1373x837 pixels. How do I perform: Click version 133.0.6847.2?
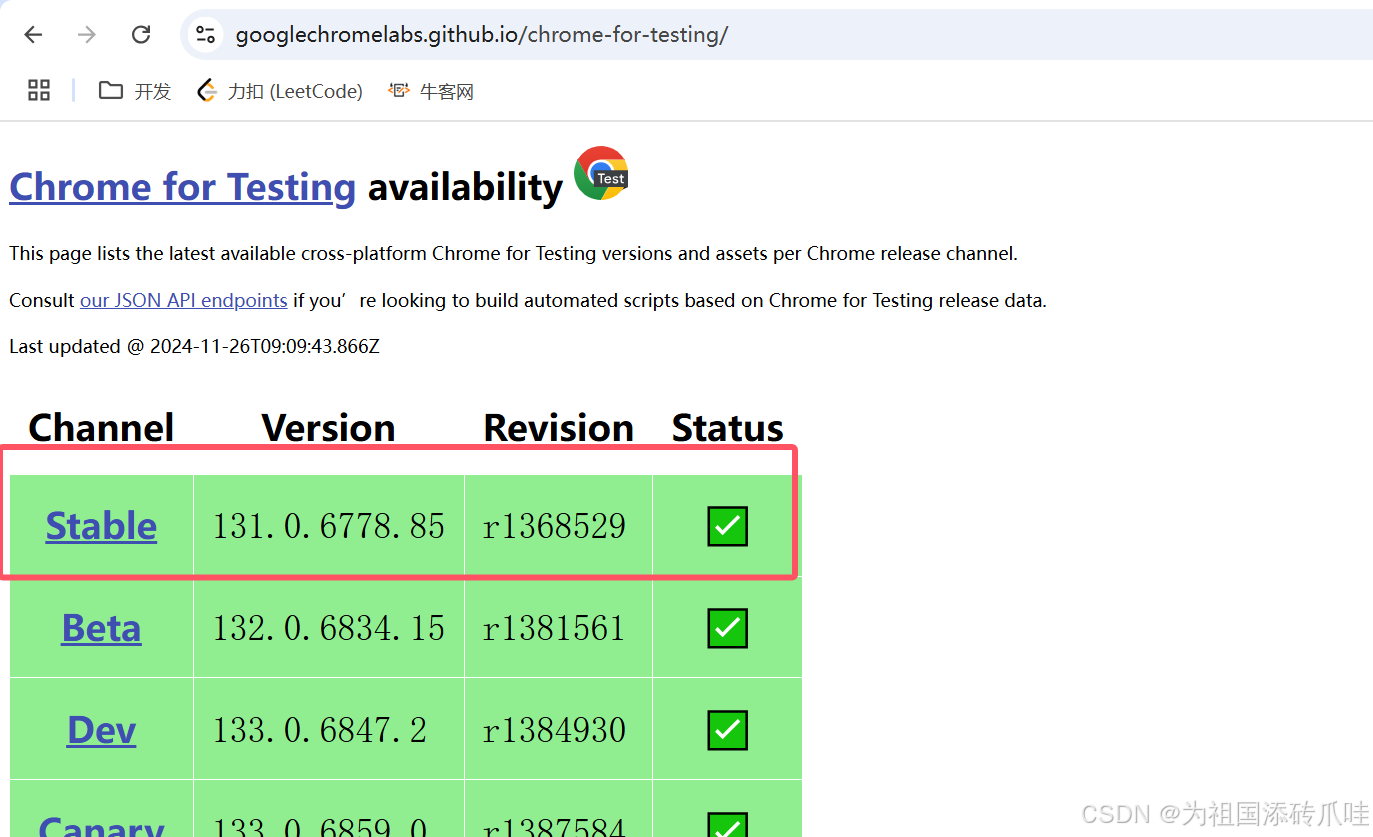(319, 730)
